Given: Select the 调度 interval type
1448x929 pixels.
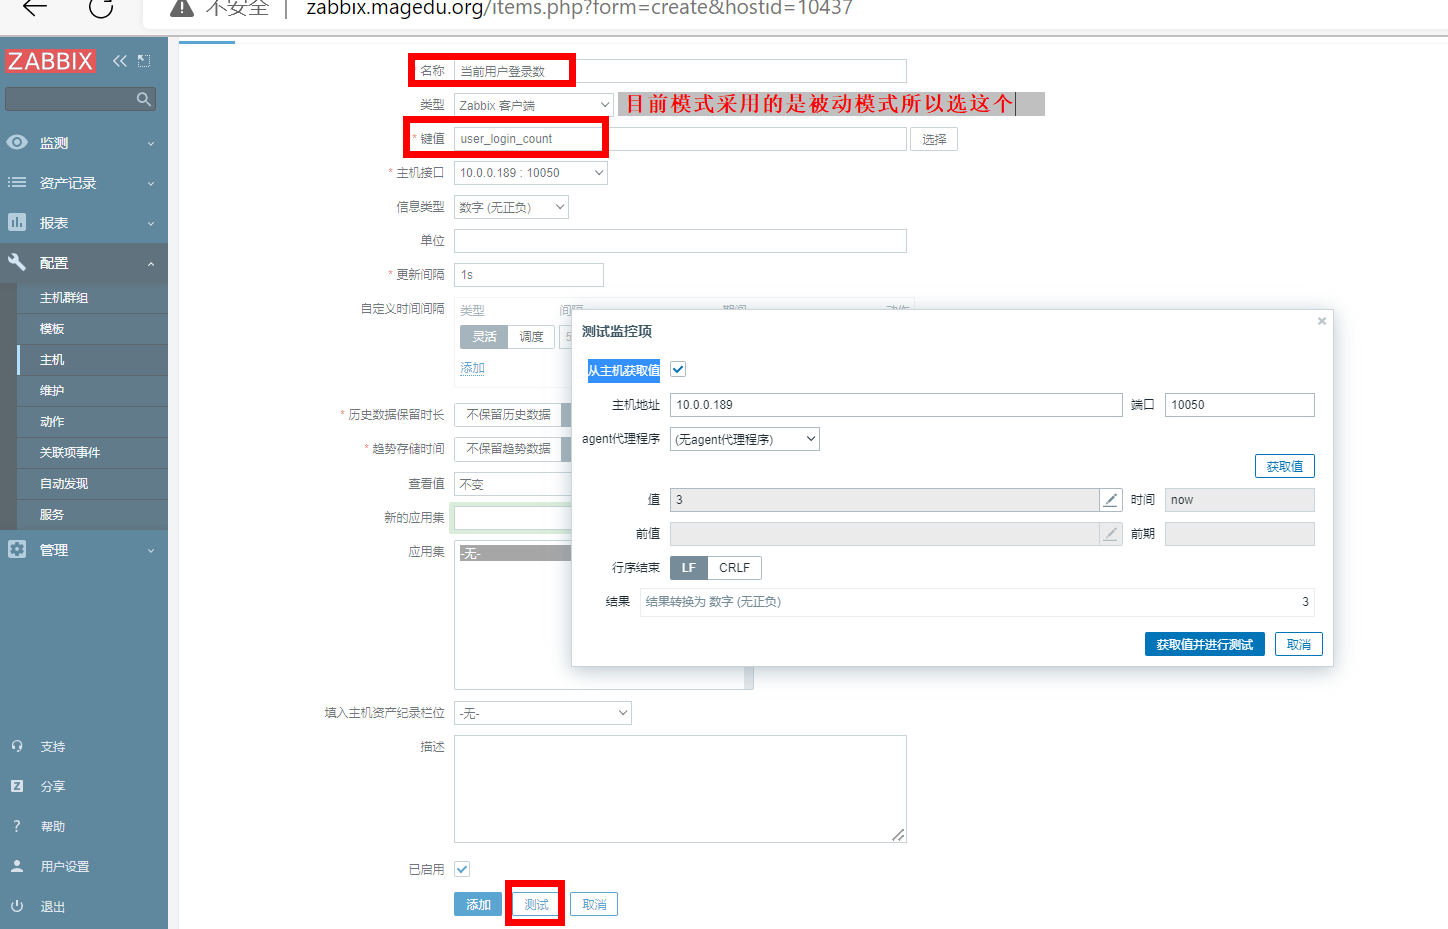Looking at the screenshot, I should point(531,336).
